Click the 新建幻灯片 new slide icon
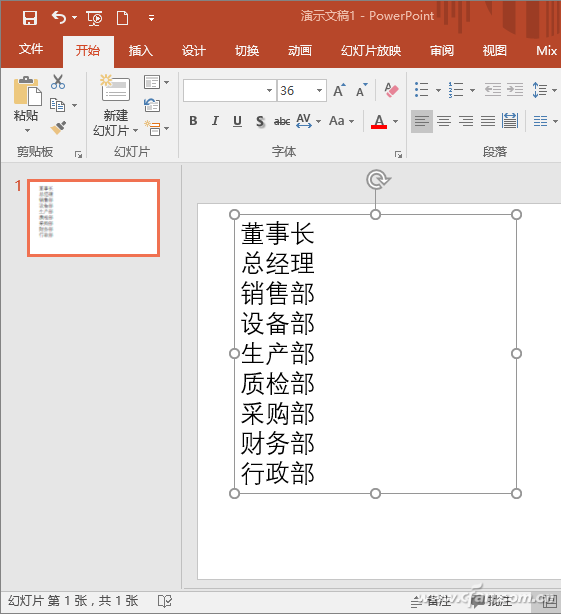The image size is (561, 614). pos(115,88)
